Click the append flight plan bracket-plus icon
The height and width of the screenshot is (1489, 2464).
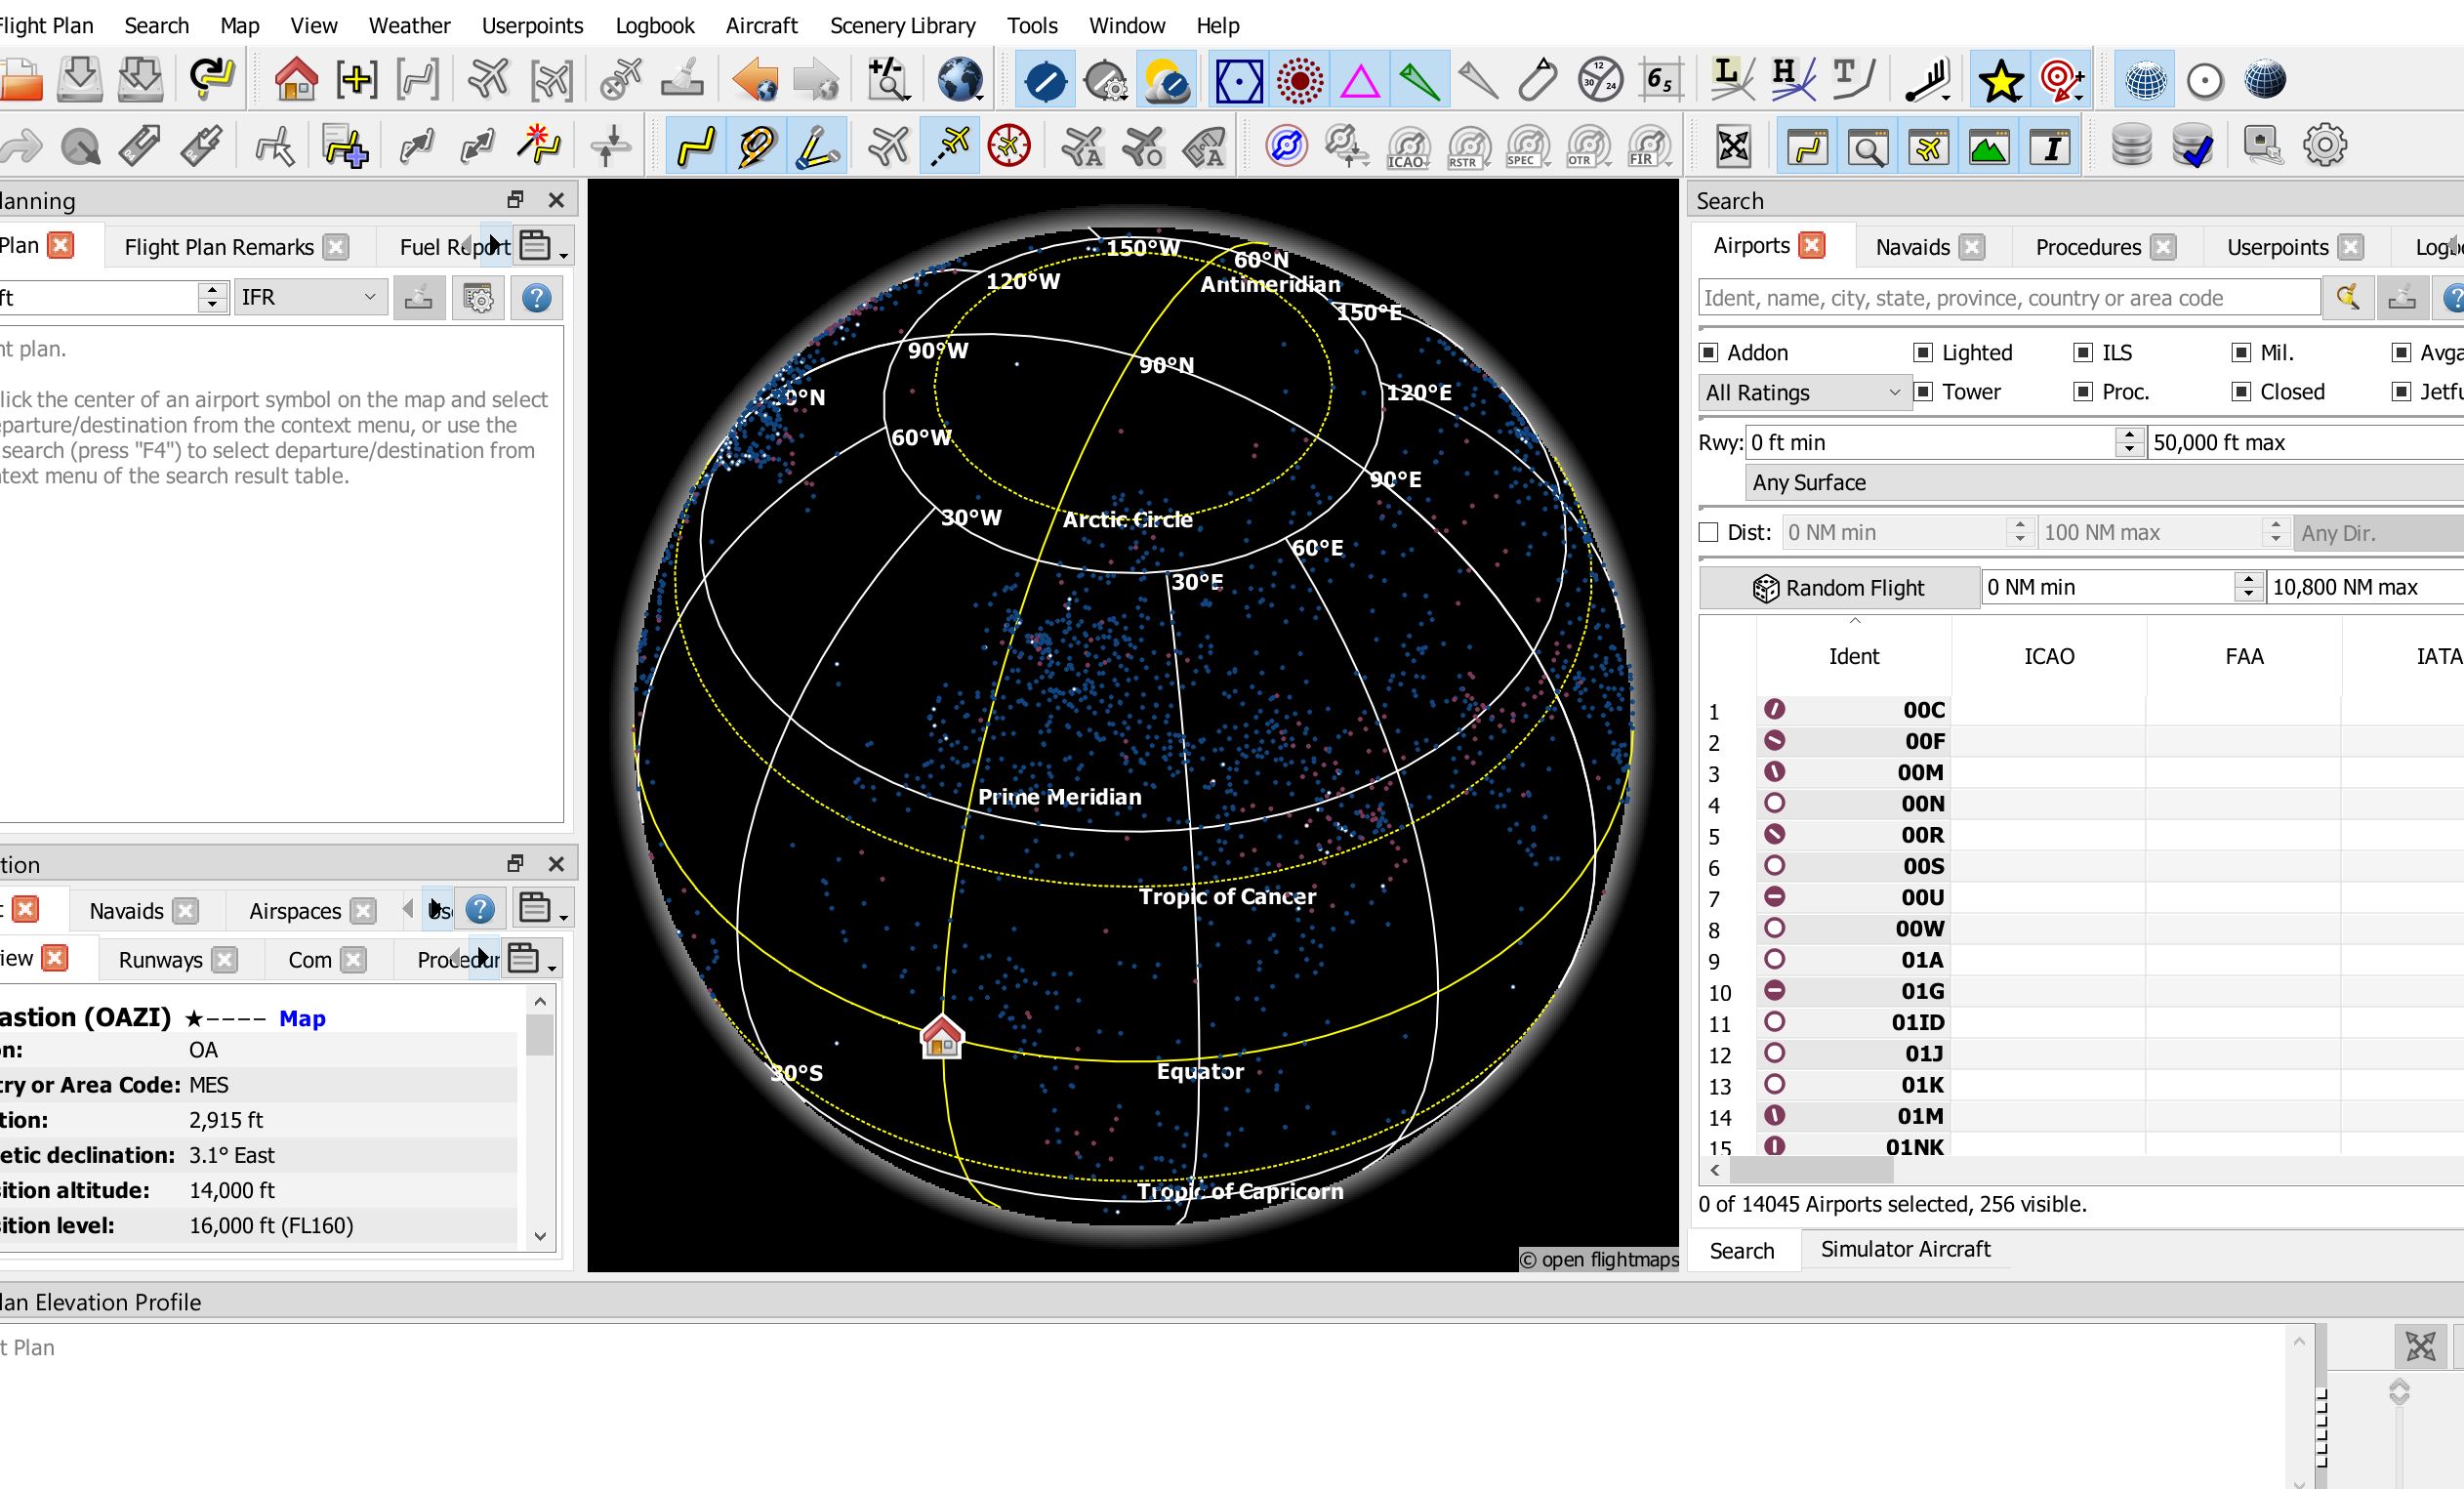(357, 80)
